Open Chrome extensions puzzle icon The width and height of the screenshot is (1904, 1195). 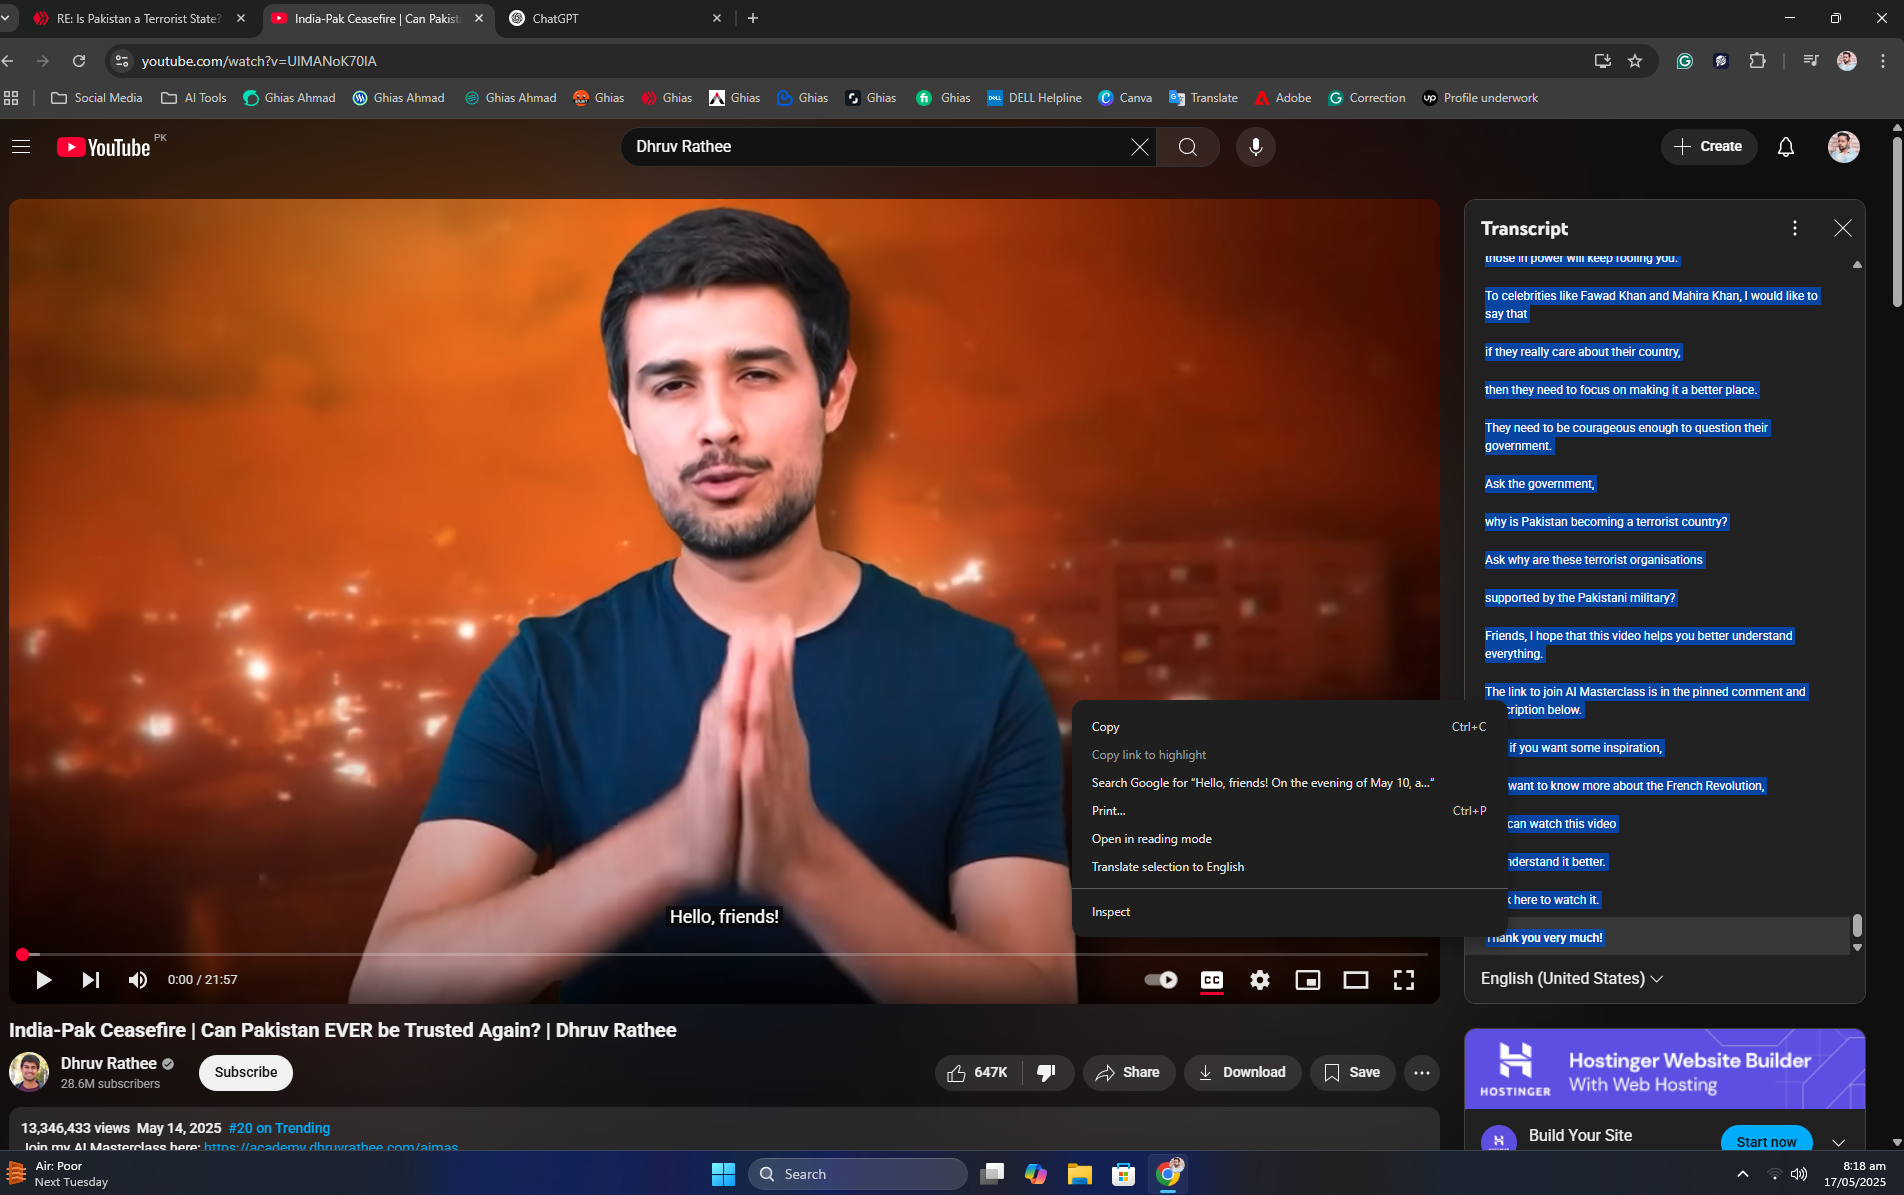(x=1757, y=61)
